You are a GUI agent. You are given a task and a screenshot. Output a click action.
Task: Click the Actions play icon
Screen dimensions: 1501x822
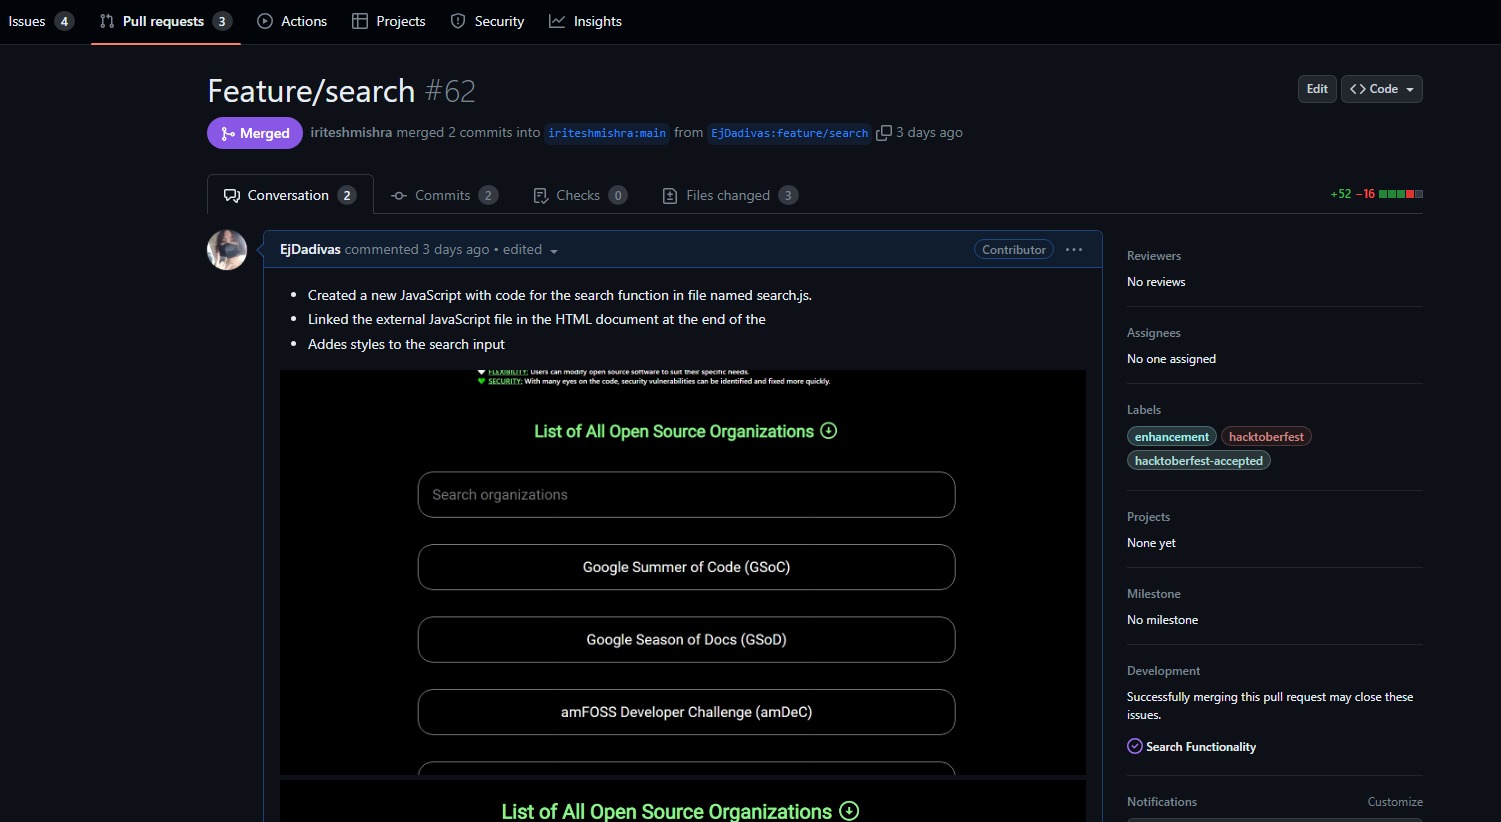coord(265,21)
